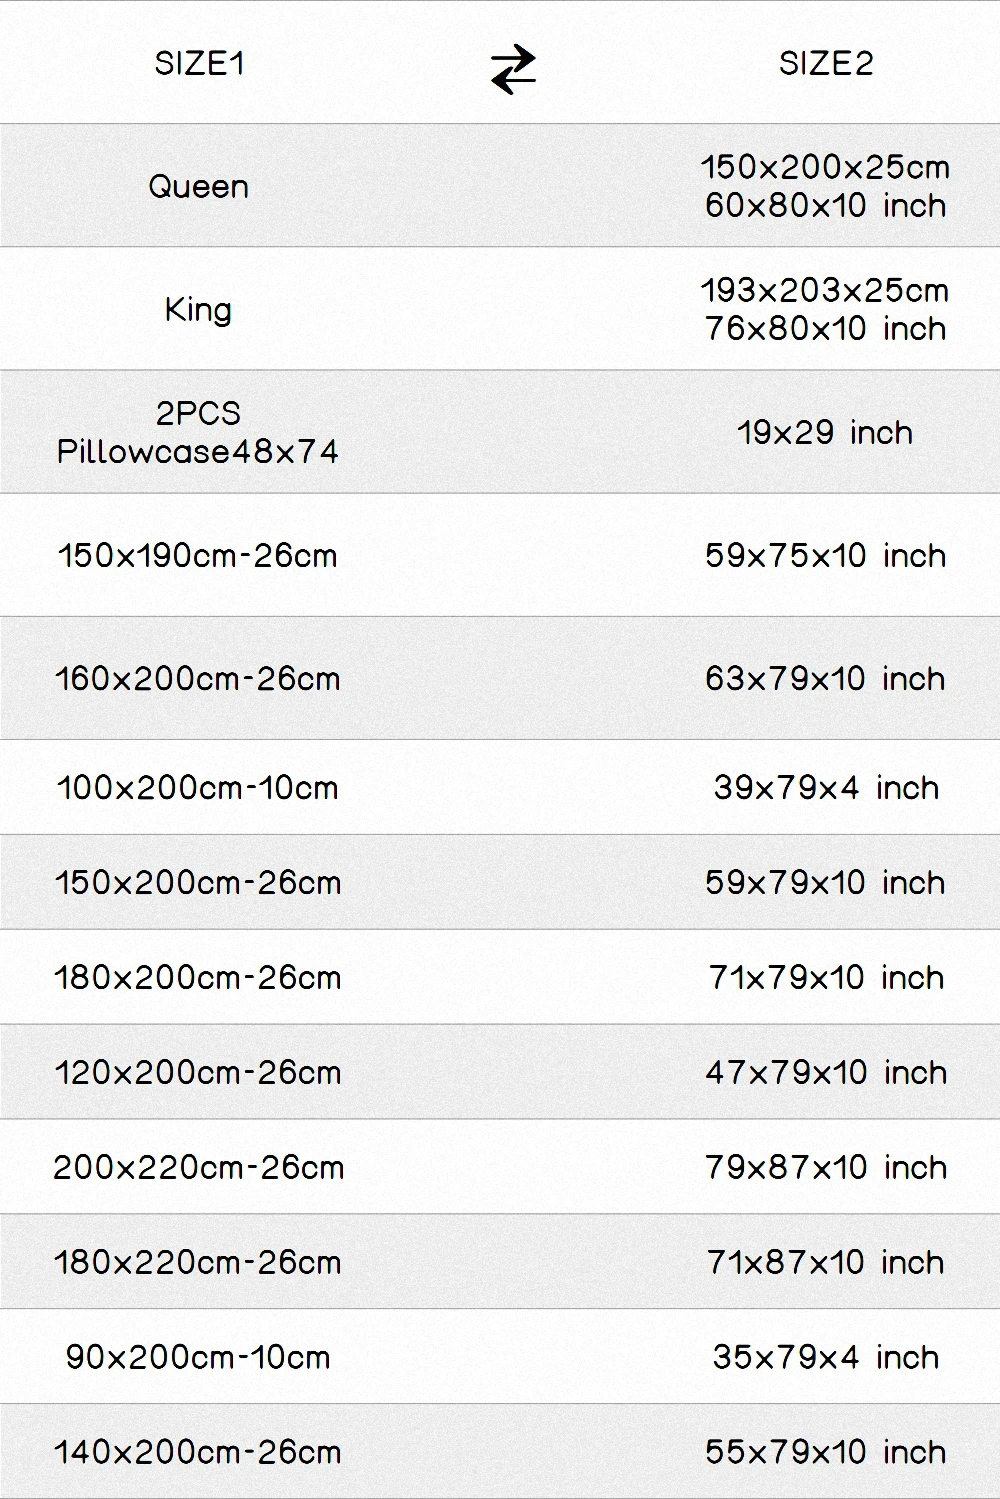This screenshot has height=1499, width=1000.
Task: Select the 120x200cm-26cm size row
Action: tap(500, 1072)
